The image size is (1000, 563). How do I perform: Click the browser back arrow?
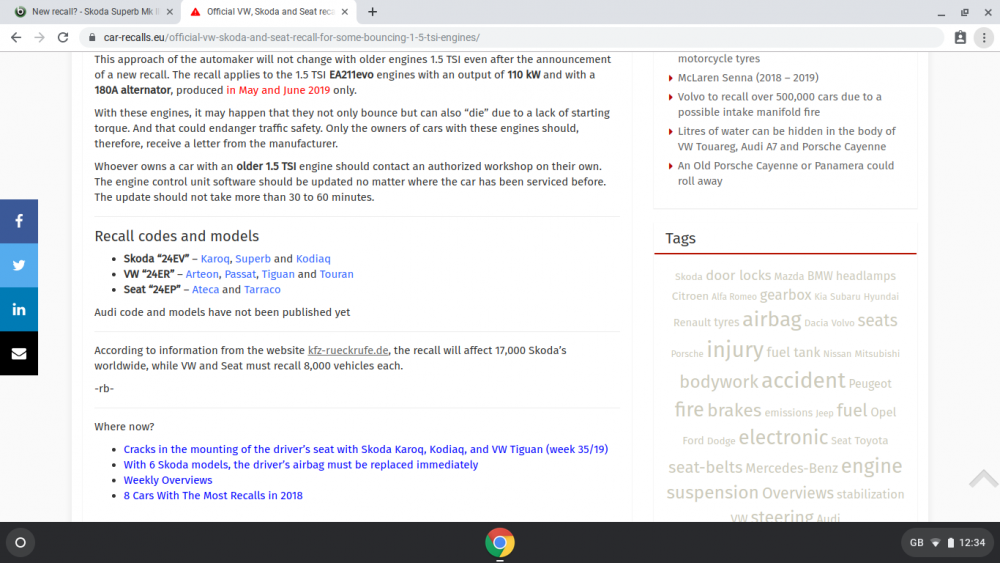tap(16, 38)
